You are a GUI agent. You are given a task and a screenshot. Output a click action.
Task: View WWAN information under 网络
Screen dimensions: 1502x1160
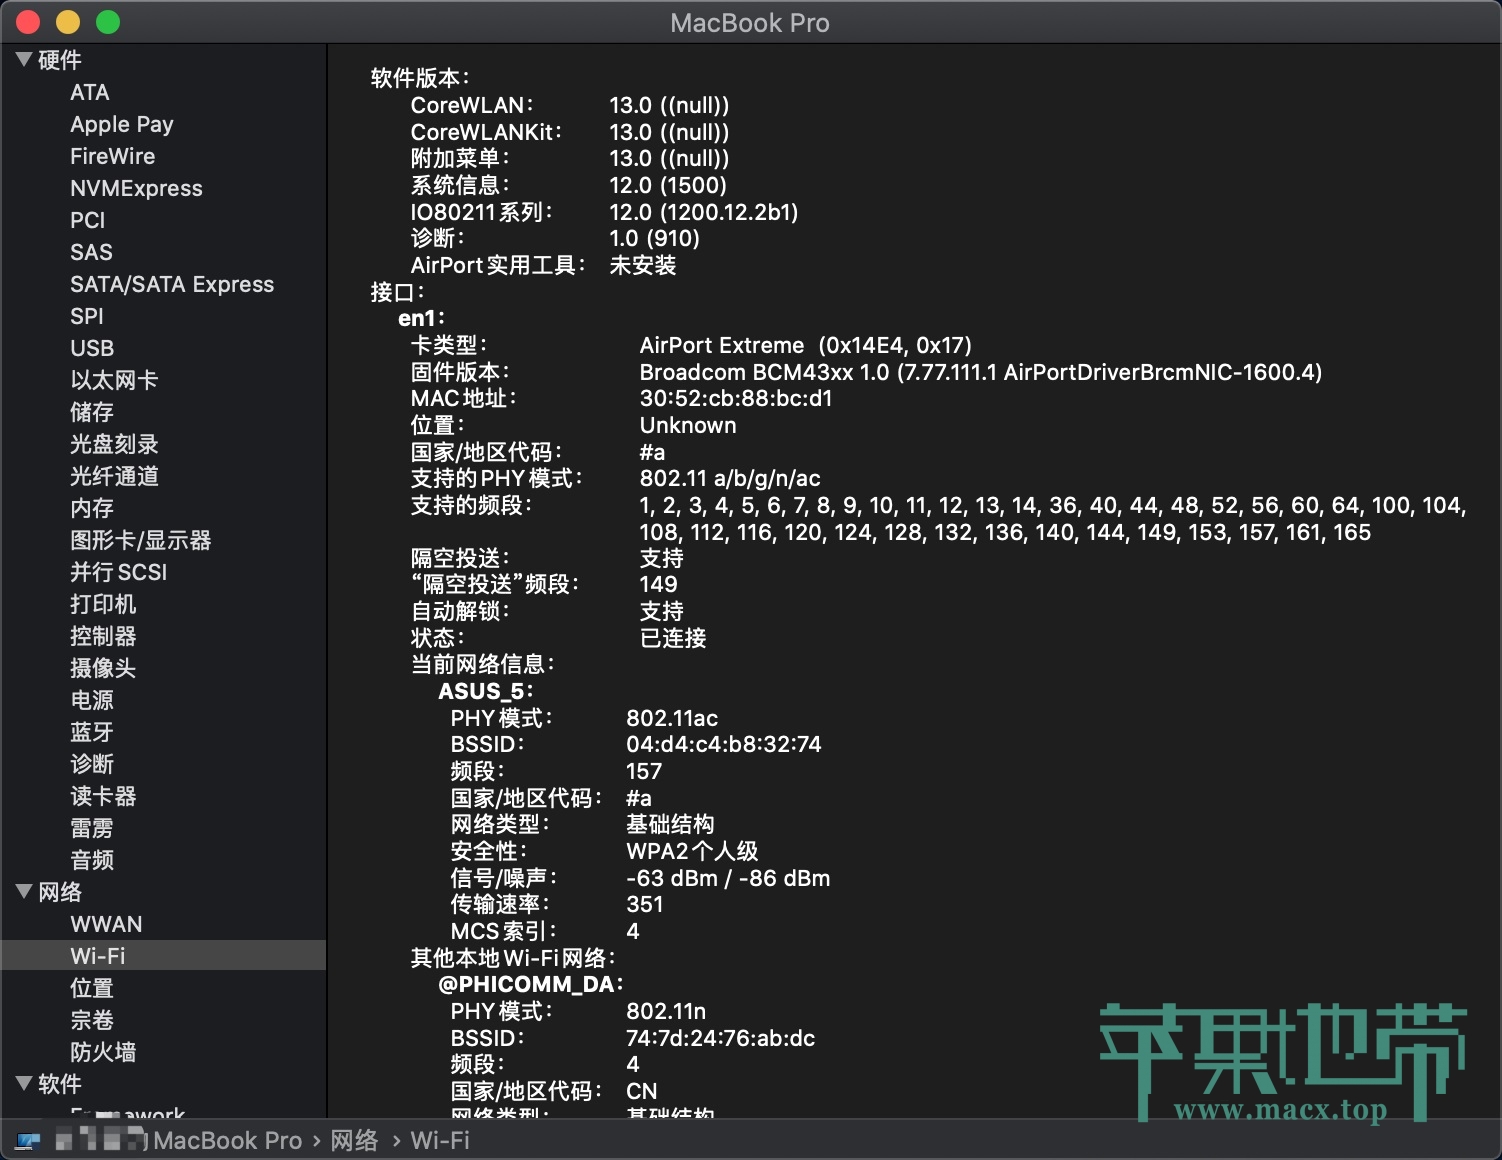click(x=106, y=923)
